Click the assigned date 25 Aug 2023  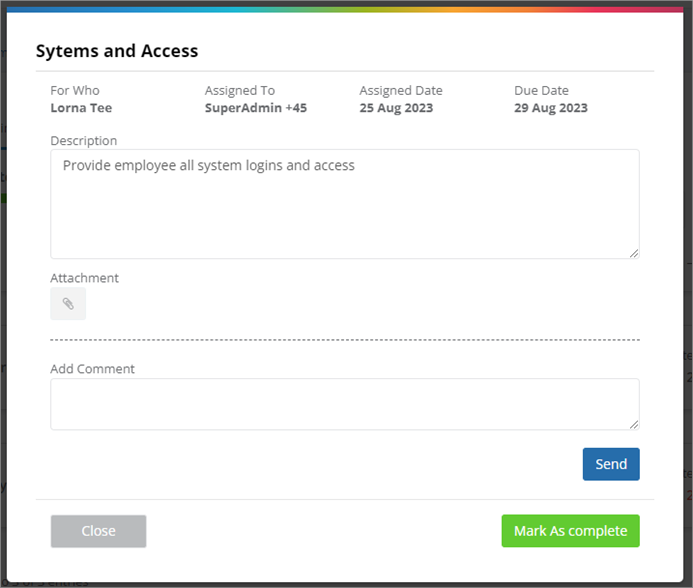[396, 108]
